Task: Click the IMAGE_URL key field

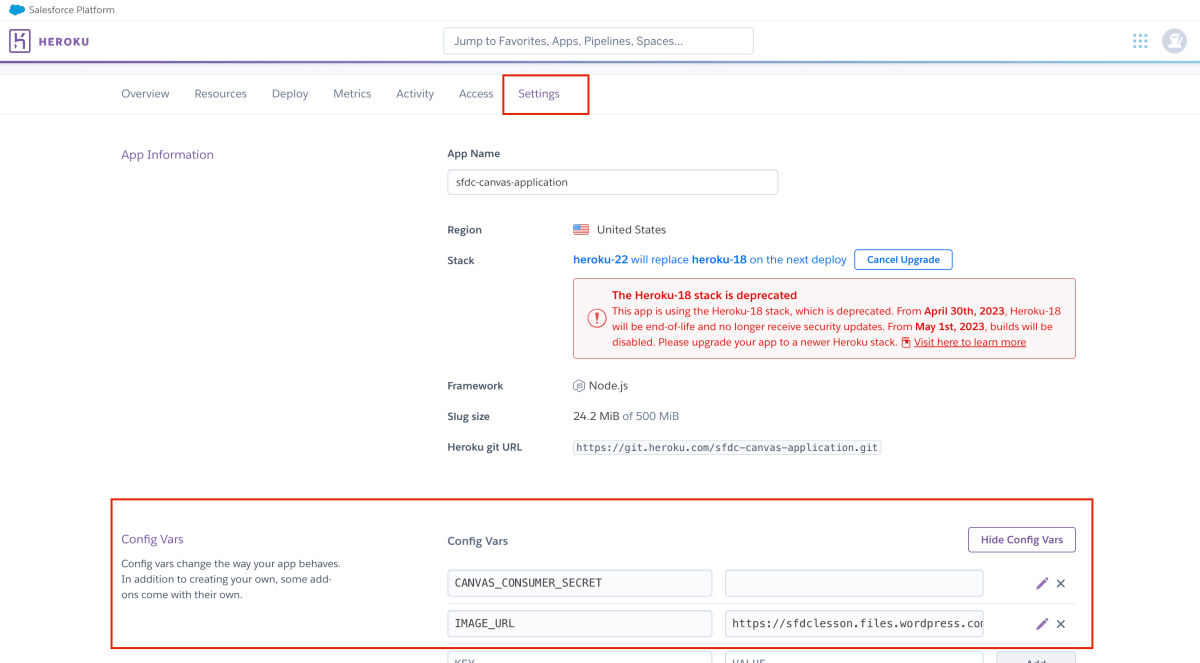Action: pos(579,623)
